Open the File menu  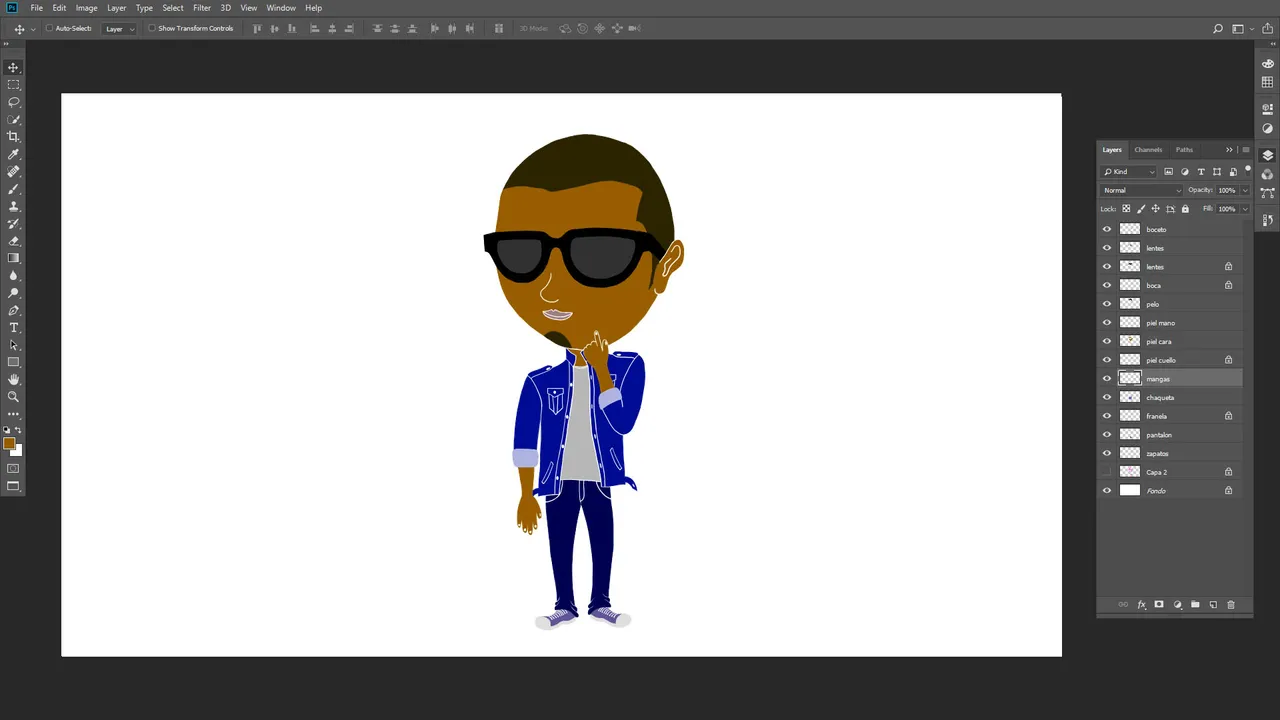pyautogui.click(x=37, y=8)
